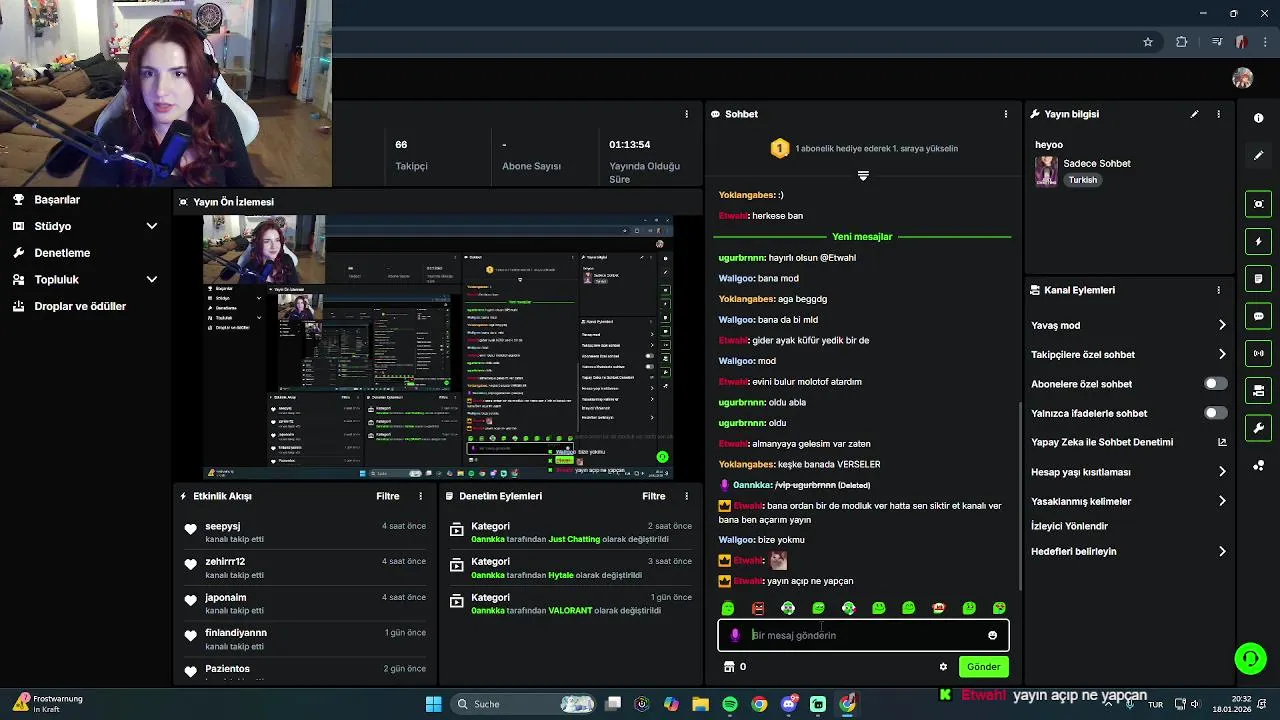Expand Yavaş mod options arrow
This screenshot has height=720, width=1280.
click(1222, 325)
